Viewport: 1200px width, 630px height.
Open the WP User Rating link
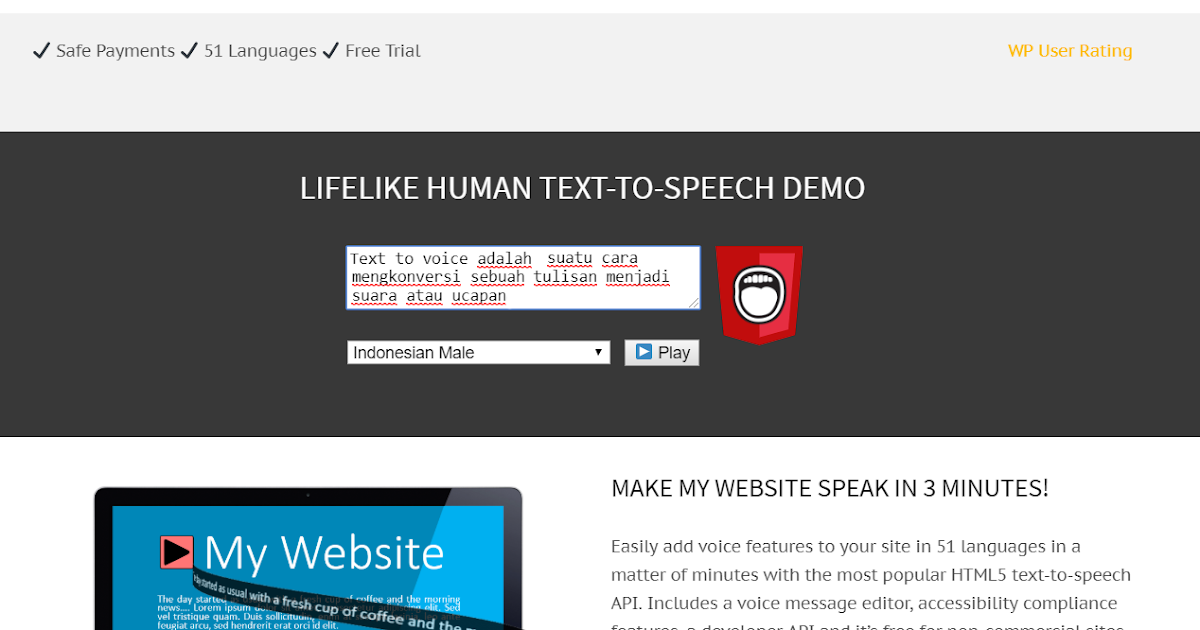1070,51
